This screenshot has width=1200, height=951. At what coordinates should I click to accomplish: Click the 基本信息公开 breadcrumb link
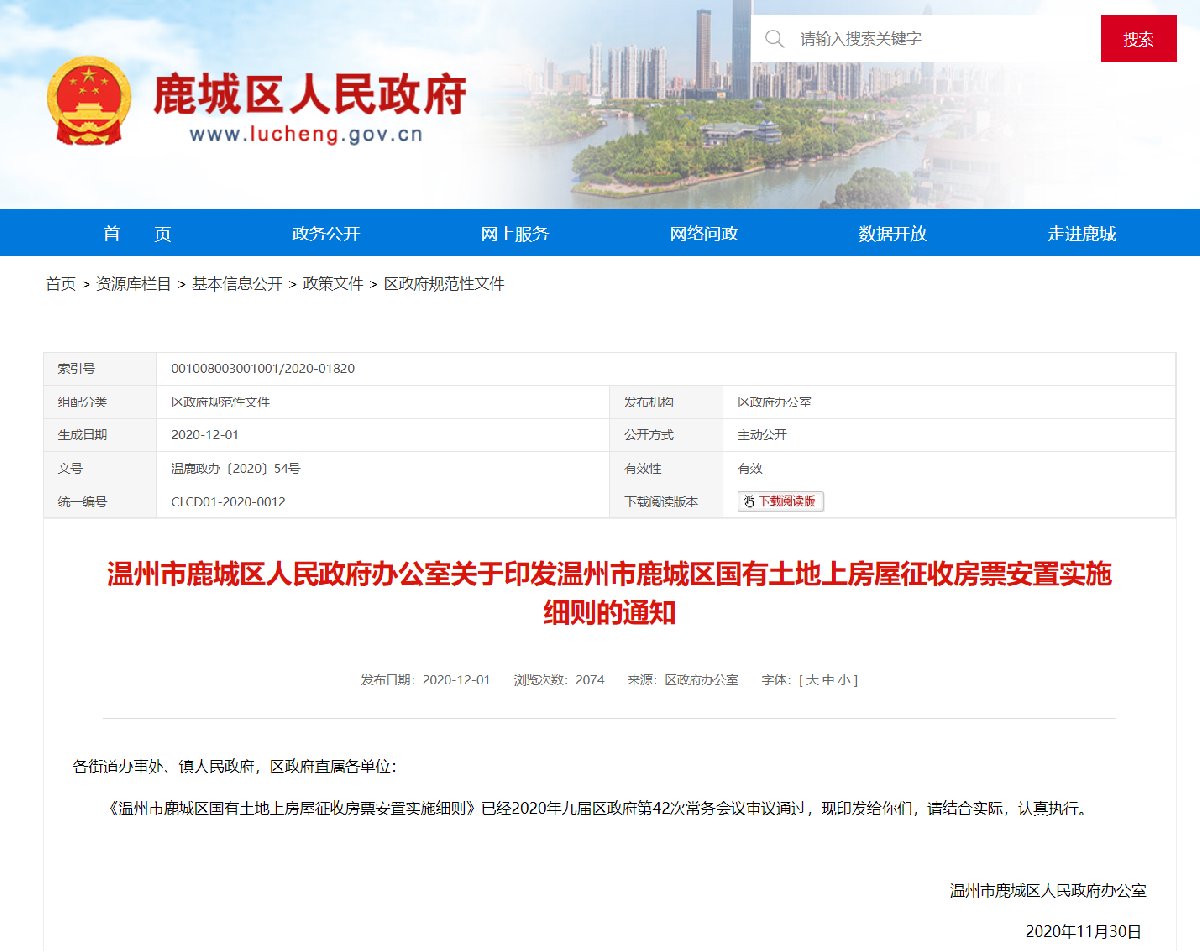(237, 284)
